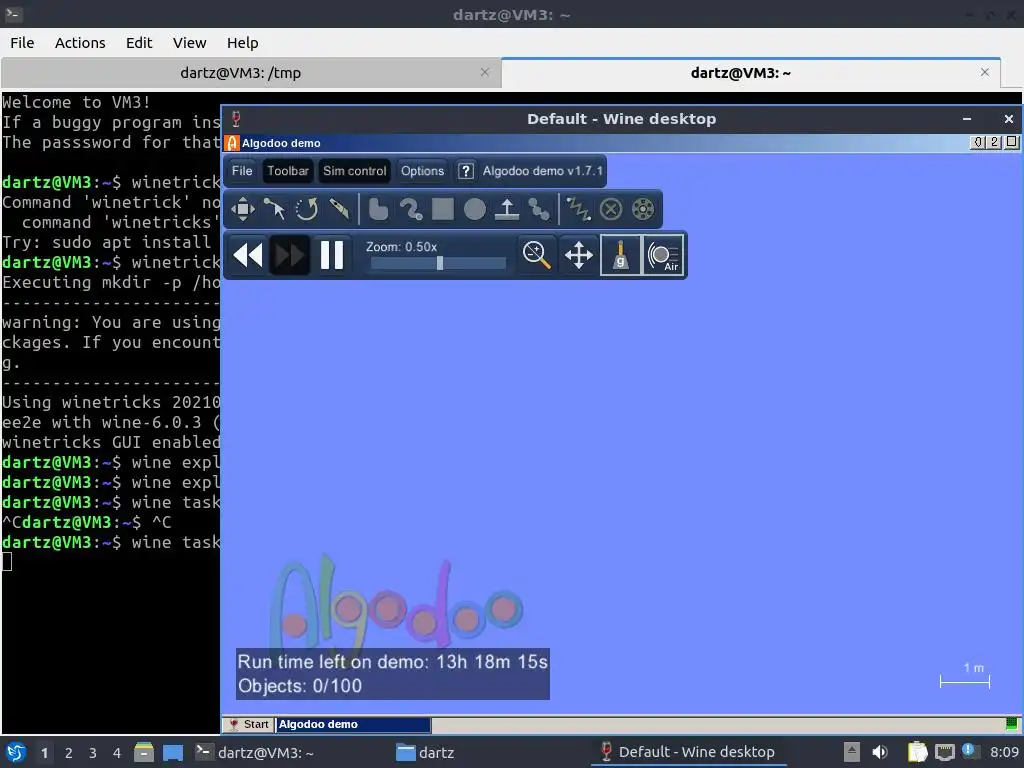Click the greyed Redo forward button
This screenshot has width=1024, height=768.
[x=289, y=255]
